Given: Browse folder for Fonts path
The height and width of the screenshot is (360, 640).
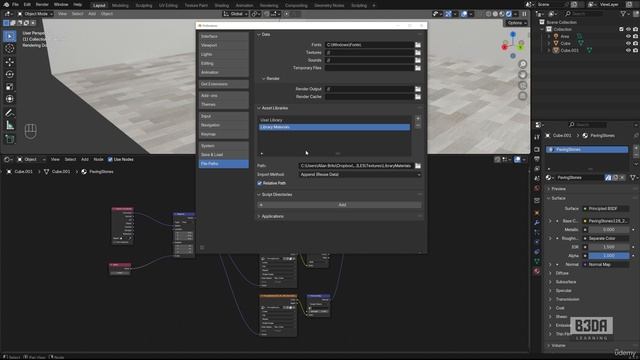Looking at the screenshot, I should (x=418, y=44).
